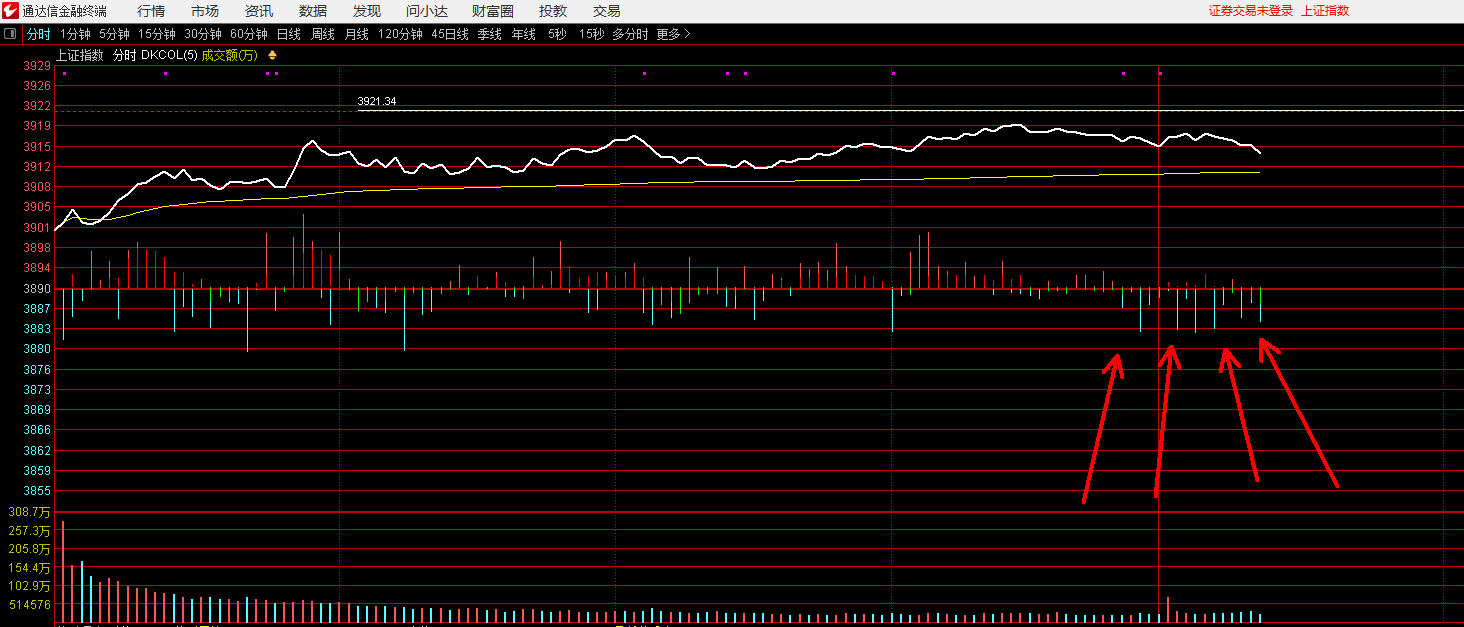Switch to the 15秒 chart period
Viewport: 1464px width, 627px height.
pyautogui.click(x=592, y=34)
